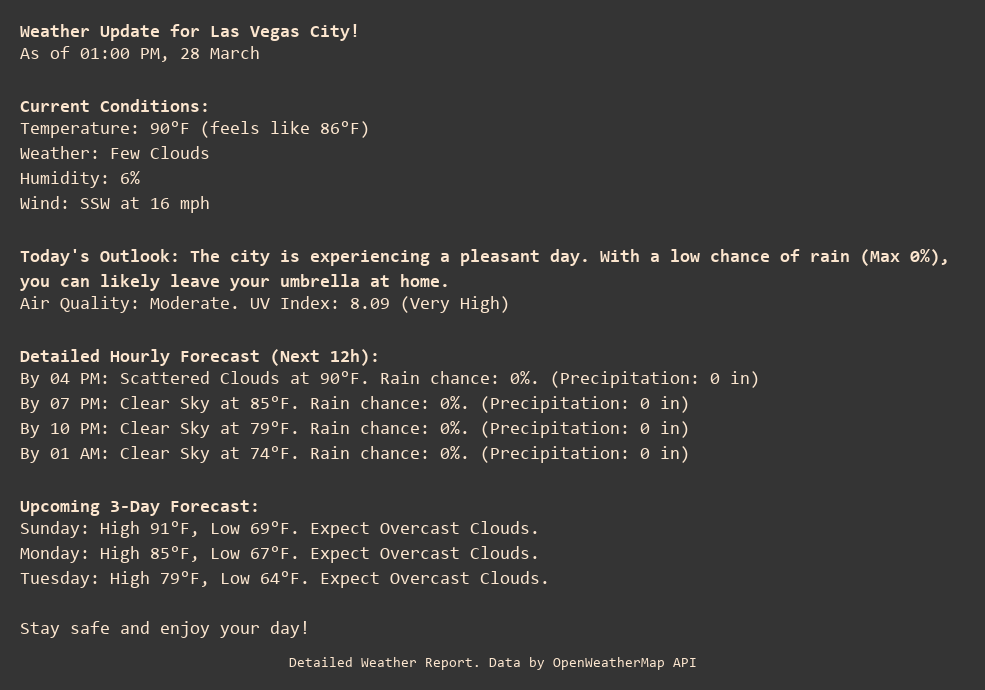Click the Temperature 90°F line

click(x=194, y=128)
